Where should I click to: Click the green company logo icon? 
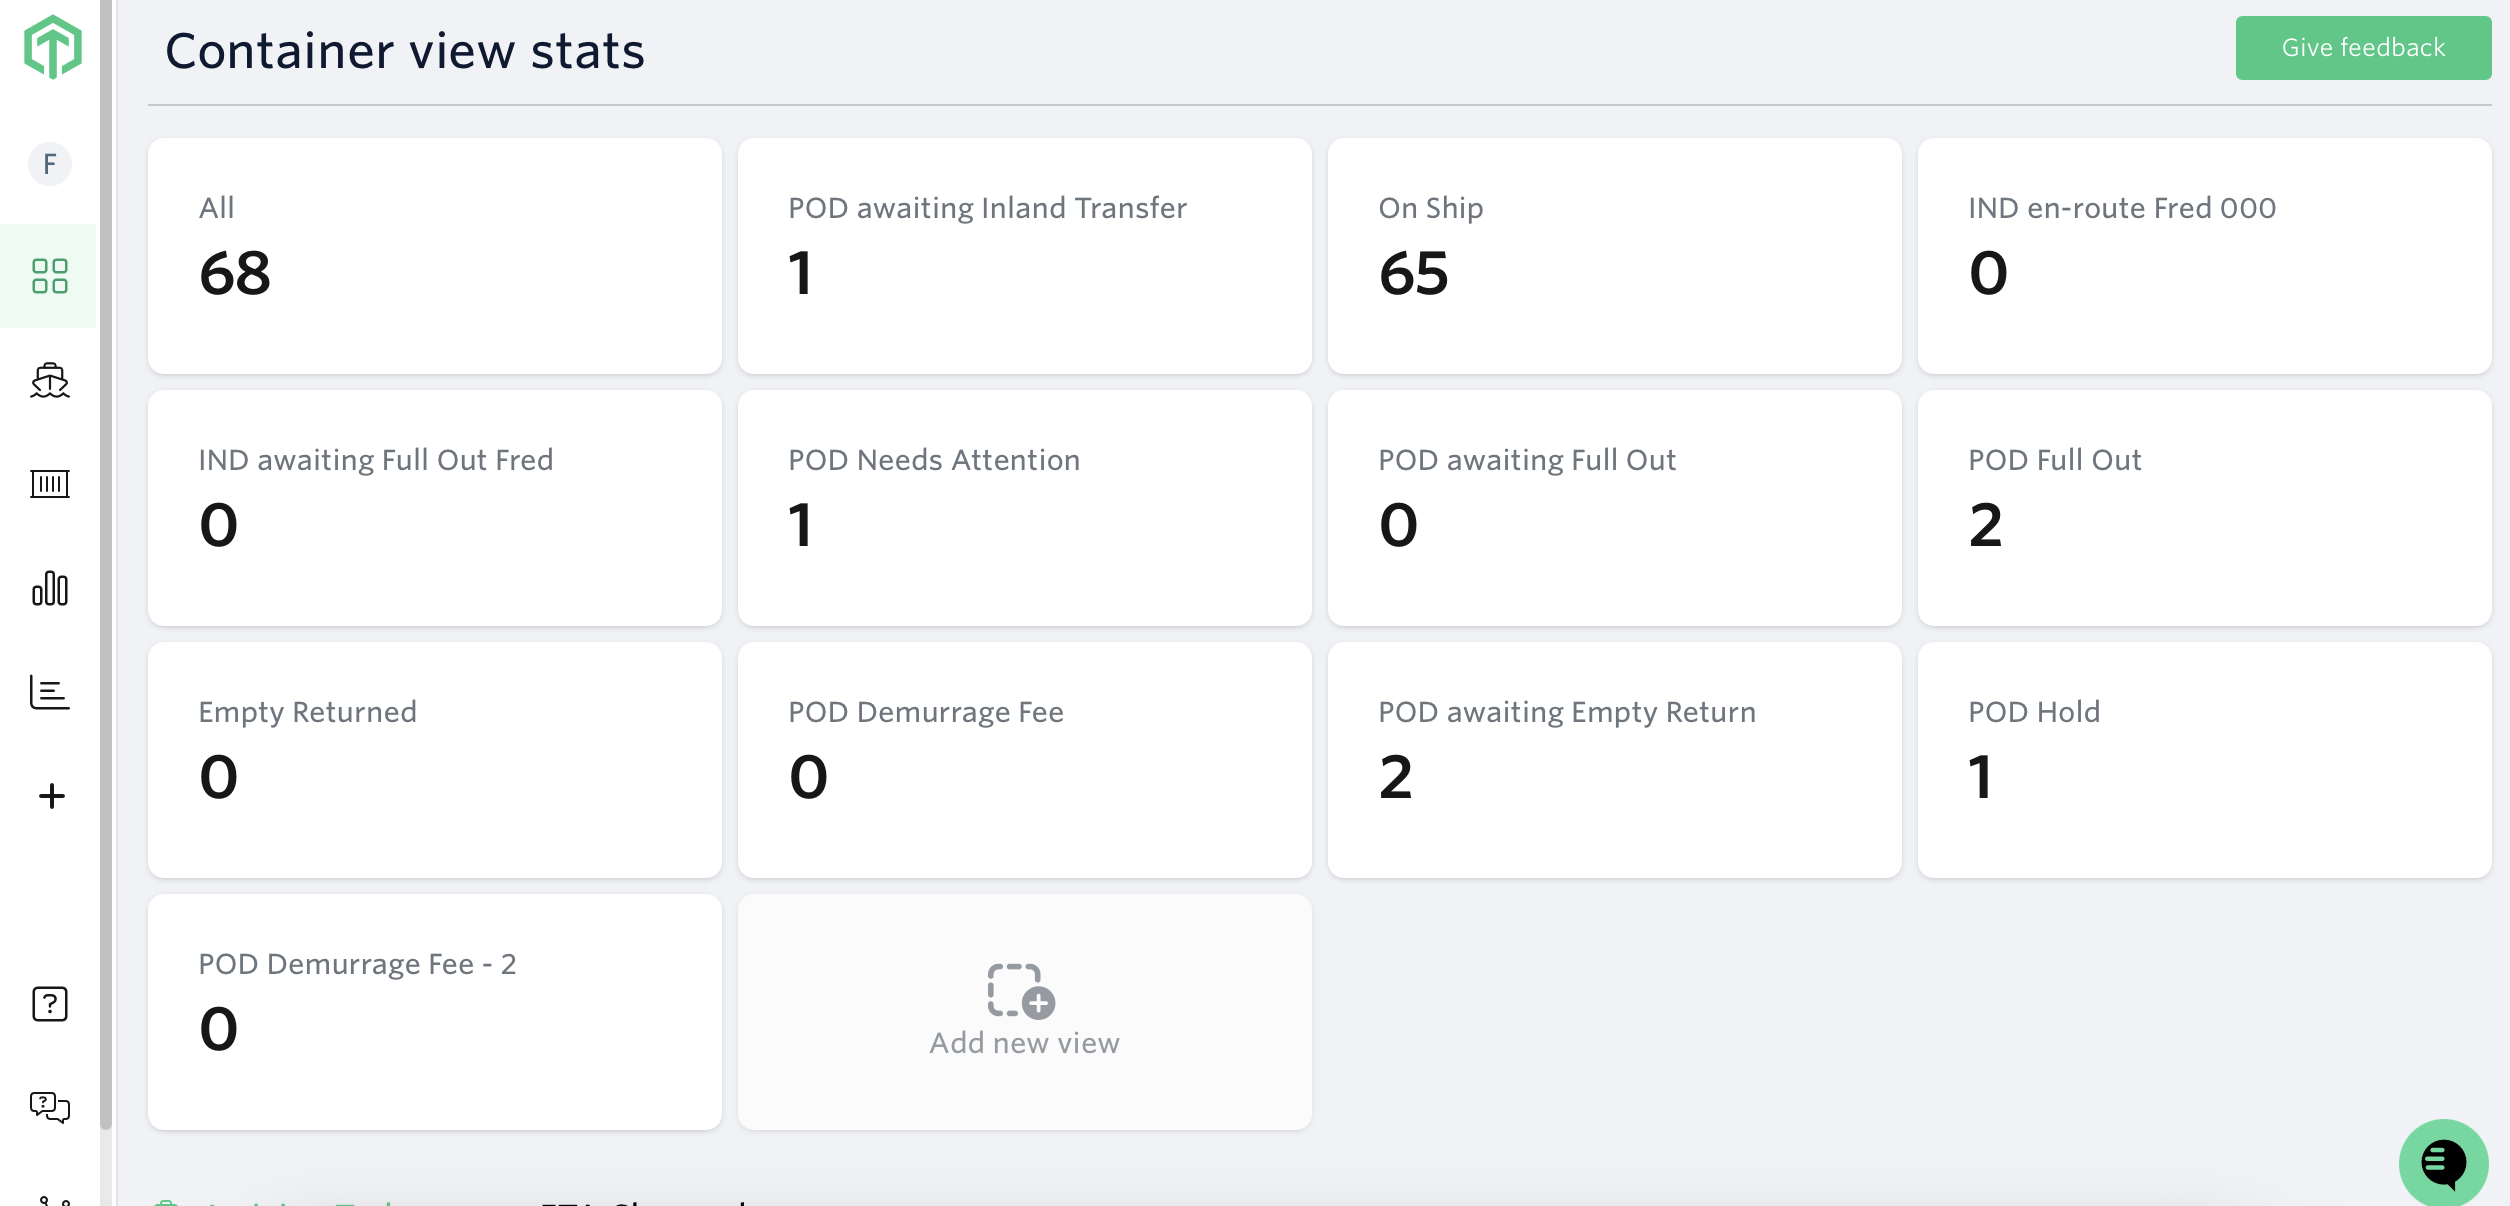tap(52, 47)
